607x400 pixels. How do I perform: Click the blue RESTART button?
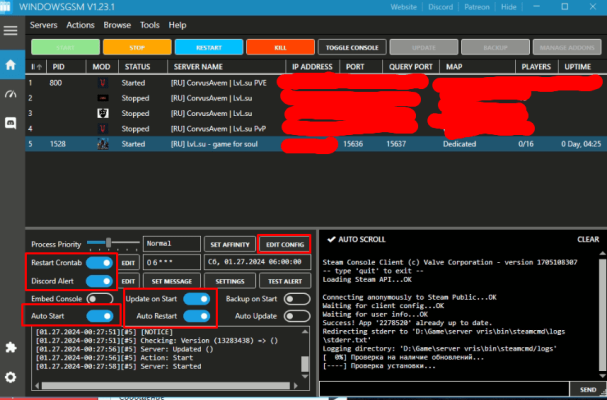pyautogui.click(x=209, y=47)
